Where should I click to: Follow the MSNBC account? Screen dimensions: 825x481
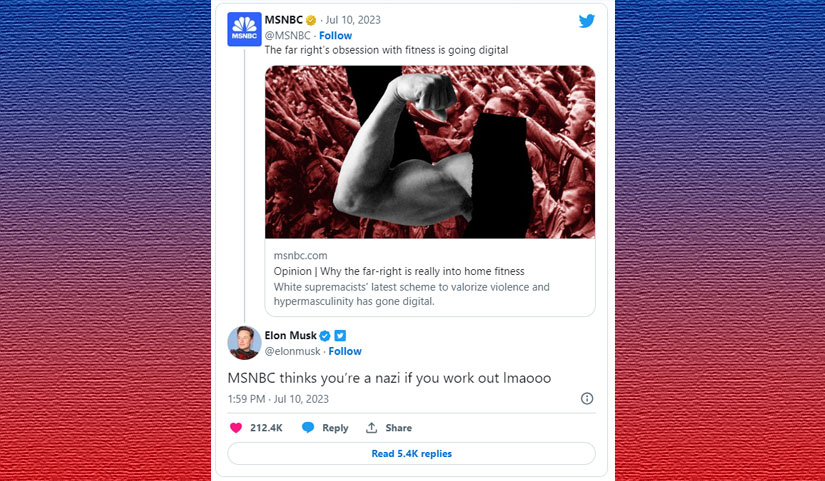coord(335,36)
